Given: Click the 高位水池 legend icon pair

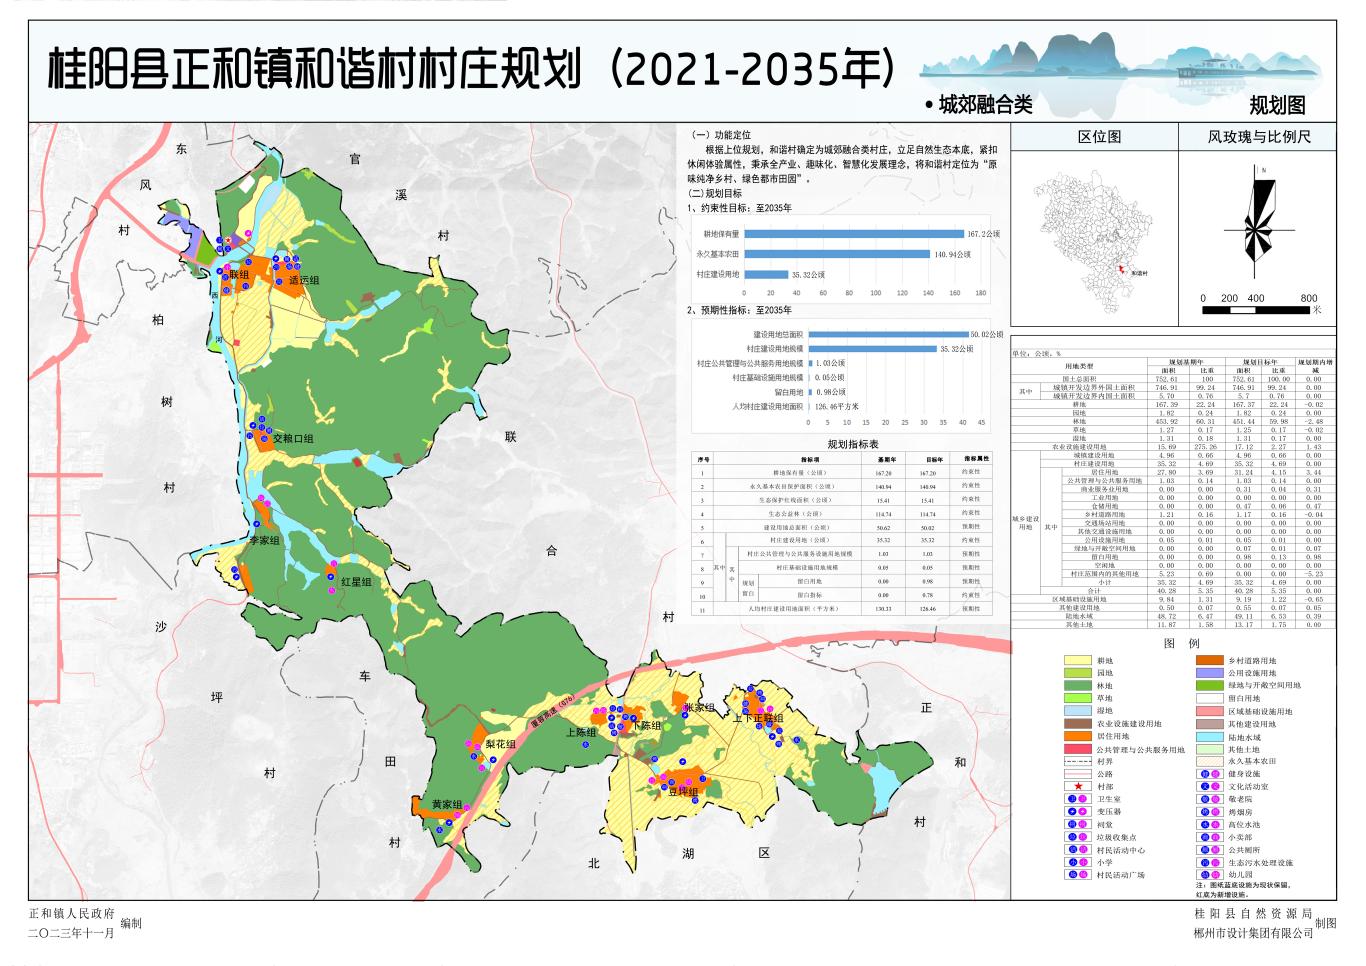Looking at the screenshot, I should coord(1210,825).
